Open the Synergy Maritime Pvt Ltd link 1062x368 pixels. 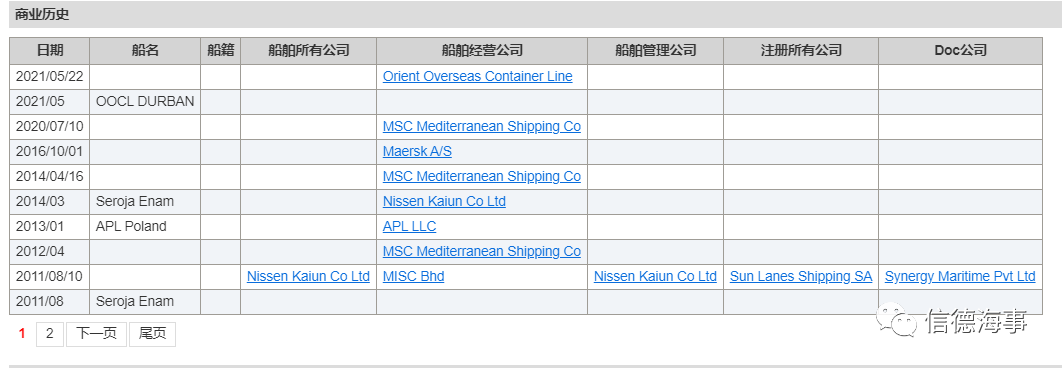pyautogui.click(x=960, y=277)
